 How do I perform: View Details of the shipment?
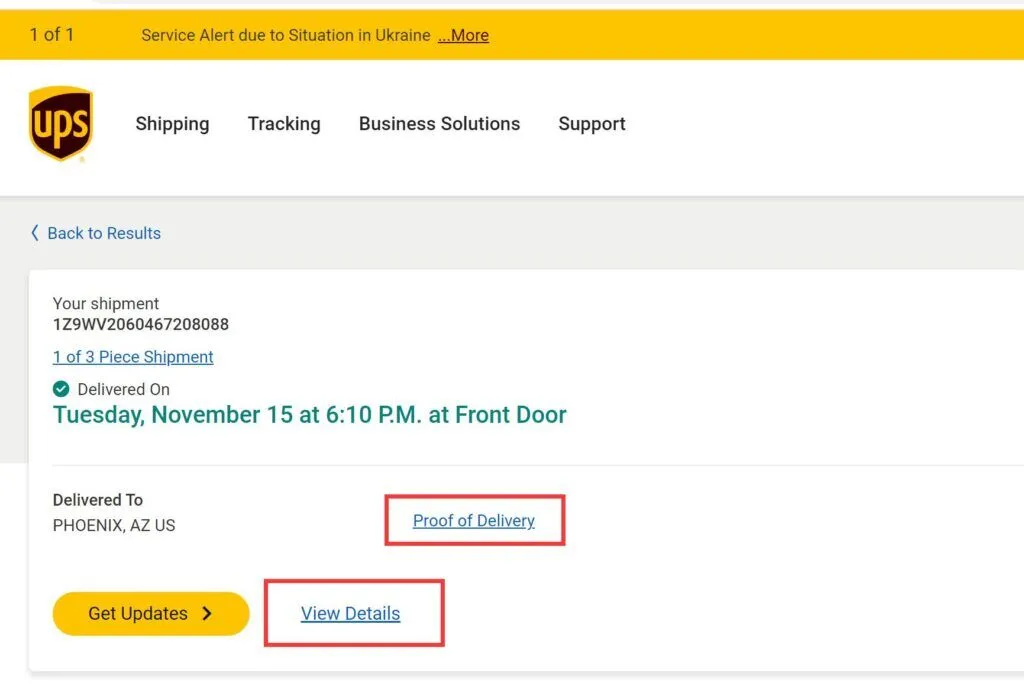click(x=352, y=613)
